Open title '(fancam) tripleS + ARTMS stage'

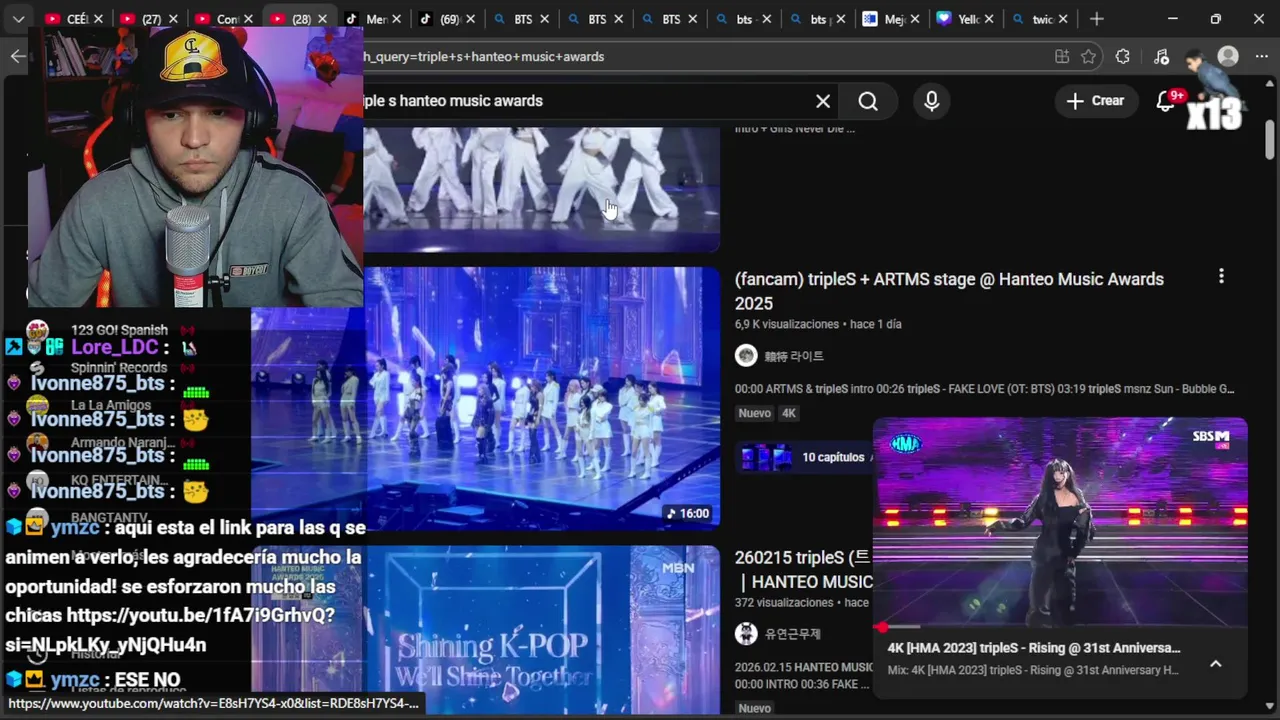(x=949, y=291)
